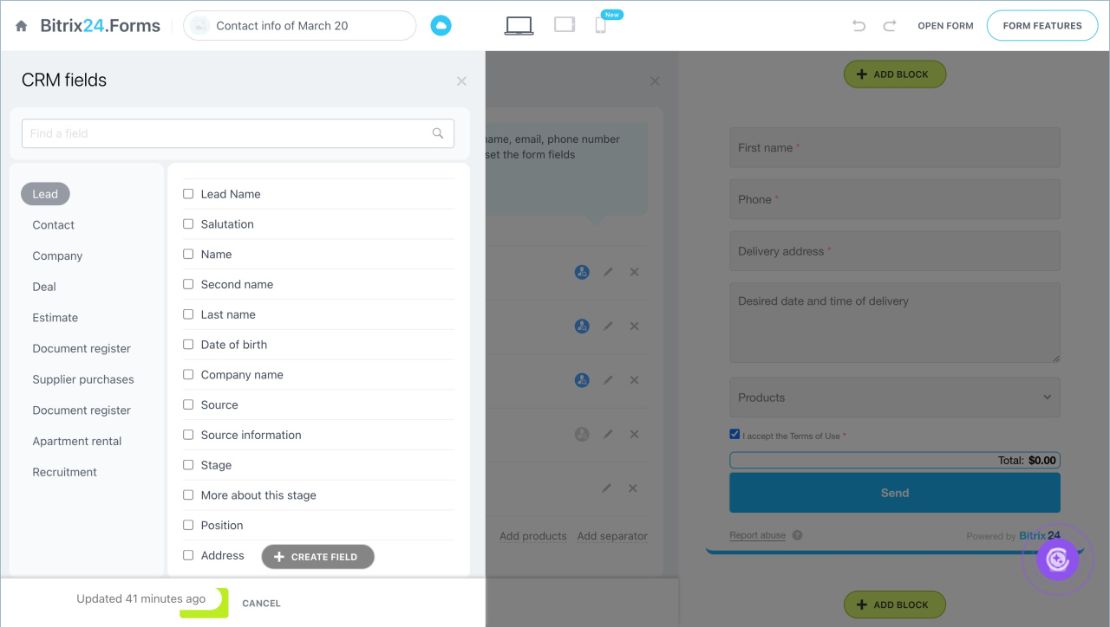Click the blue Send button

[x=895, y=493]
